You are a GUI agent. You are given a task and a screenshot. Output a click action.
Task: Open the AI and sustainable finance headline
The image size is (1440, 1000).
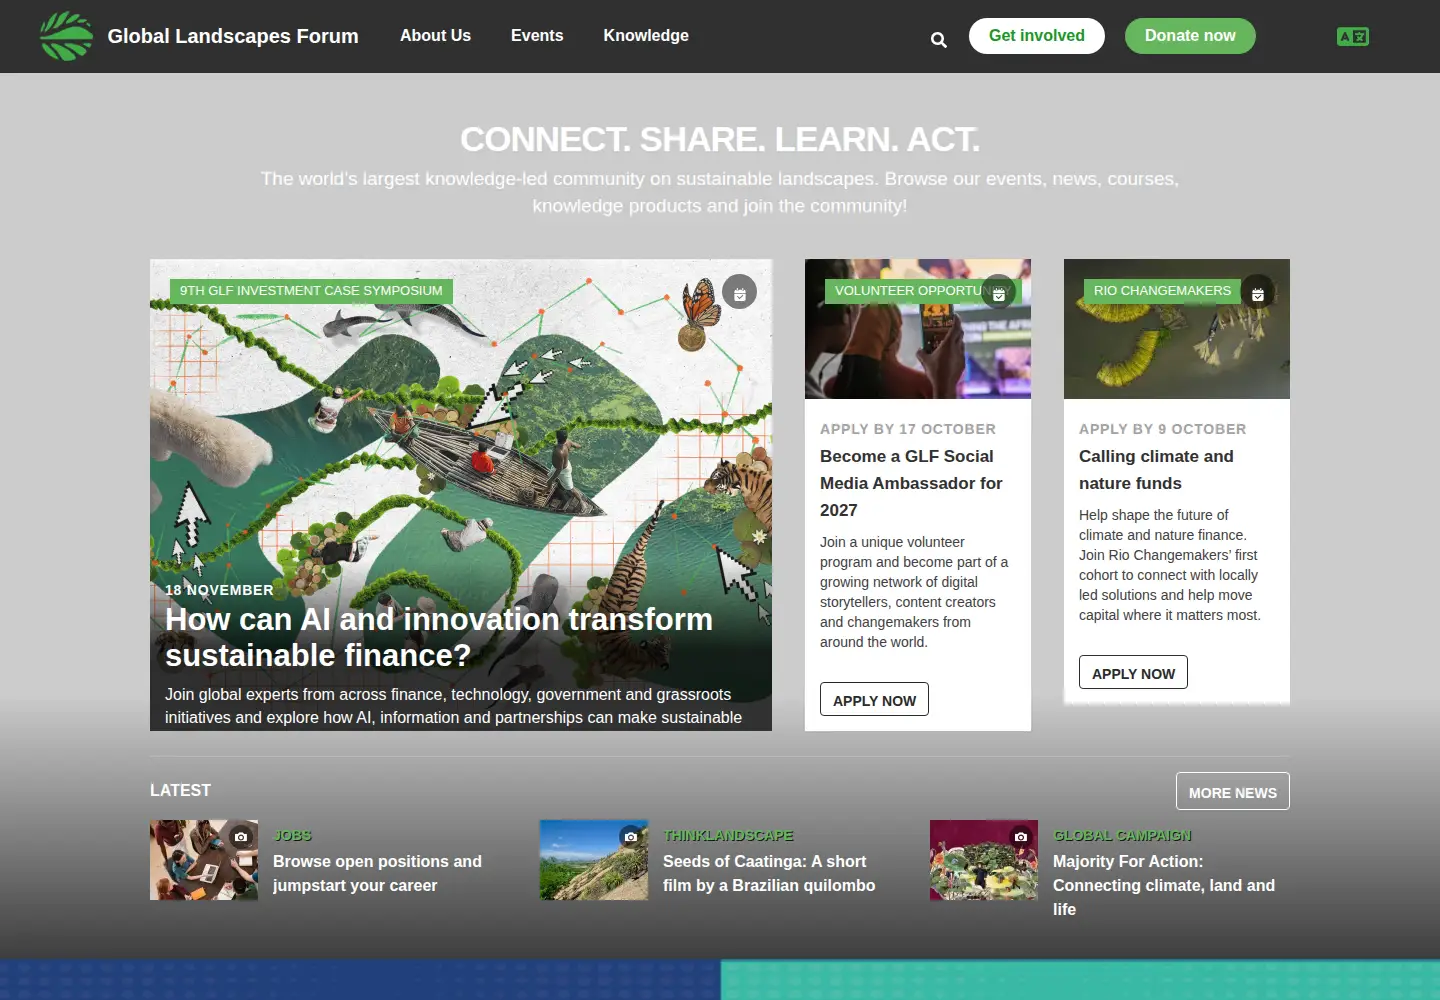439,637
